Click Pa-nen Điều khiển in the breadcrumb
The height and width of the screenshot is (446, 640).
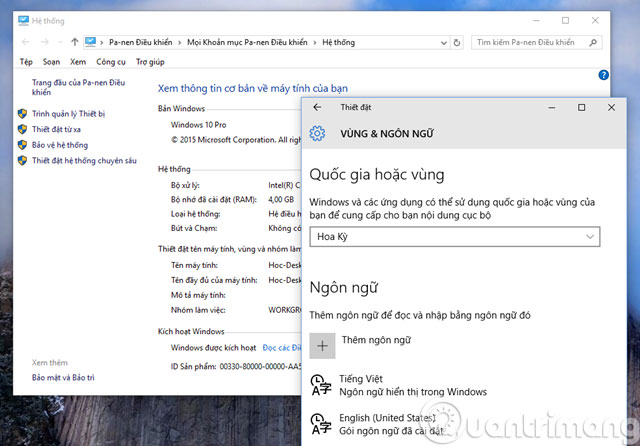tap(141, 42)
